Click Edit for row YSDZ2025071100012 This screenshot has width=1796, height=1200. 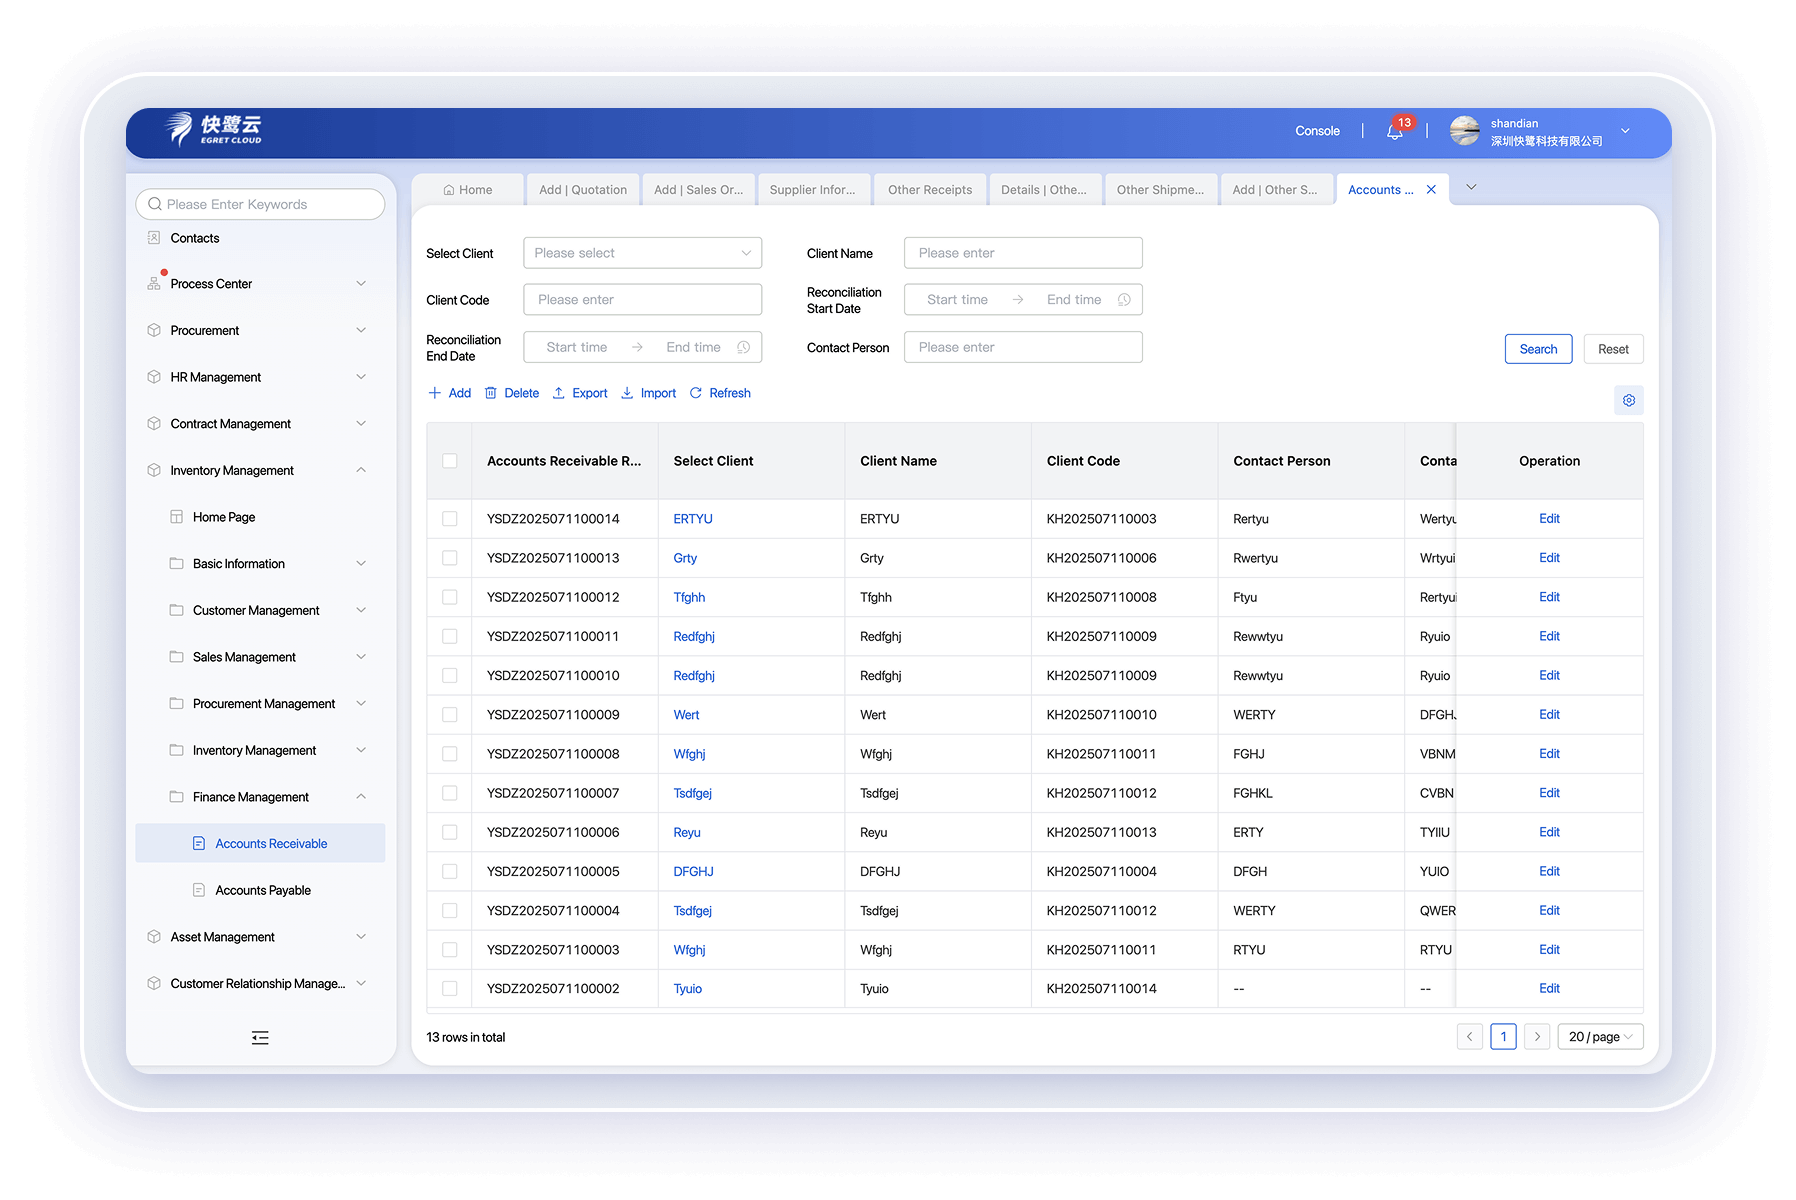click(1549, 597)
